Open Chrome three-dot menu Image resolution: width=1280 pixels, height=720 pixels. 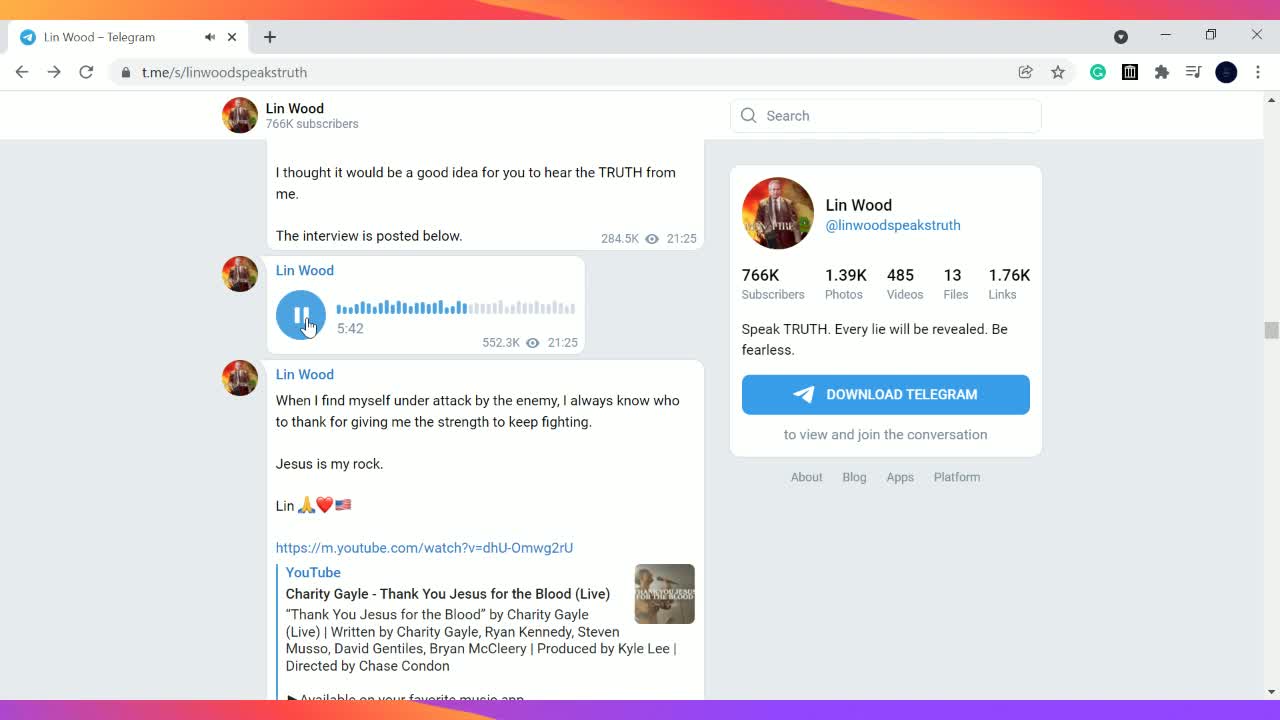point(1258,72)
